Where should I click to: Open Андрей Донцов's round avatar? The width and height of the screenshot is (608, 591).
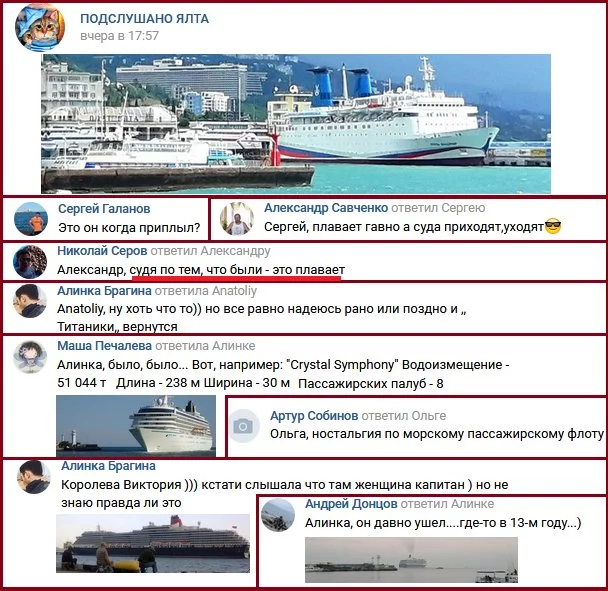[x=278, y=515]
